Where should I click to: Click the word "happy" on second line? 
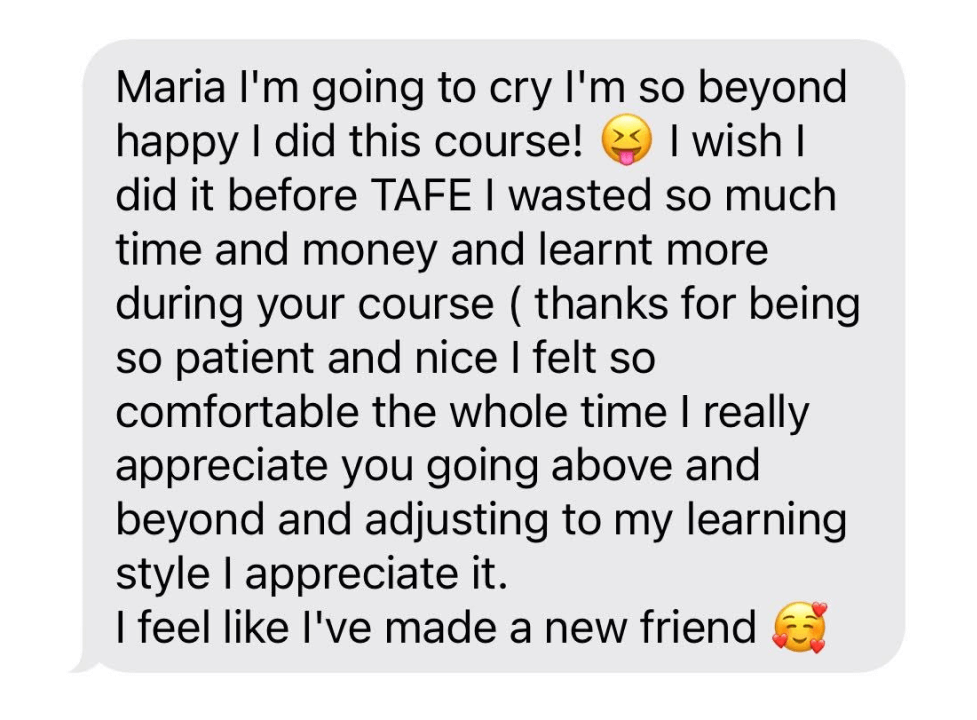point(177,143)
